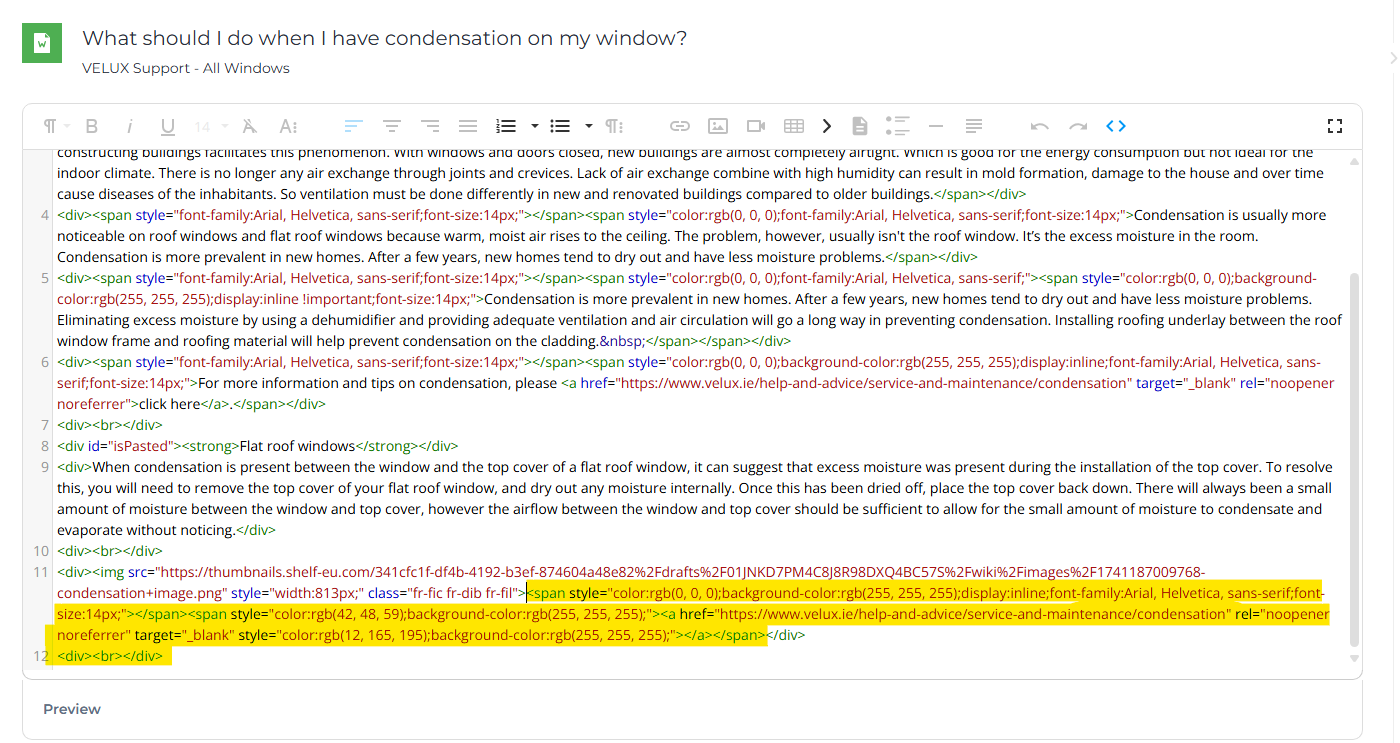
Task: Toggle Code View in editor toolbar
Action: [1115, 126]
